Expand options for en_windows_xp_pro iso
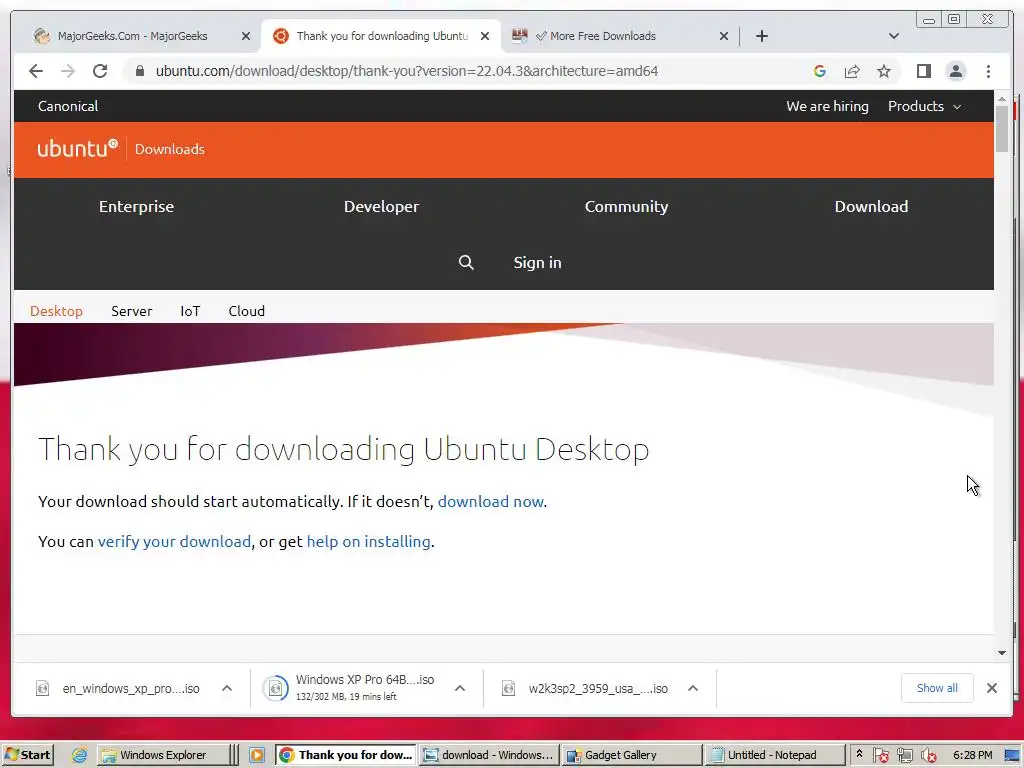The width and height of the screenshot is (1024, 768). tap(227, 688)
